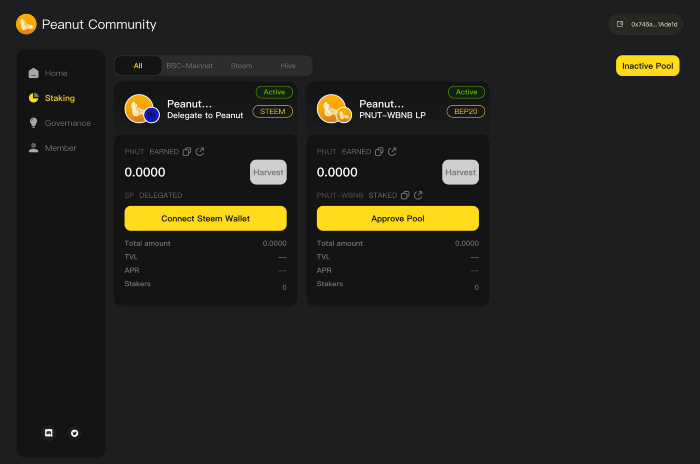Click the Member person icon
Screen dimensions: 700x464
click(33, 148)
